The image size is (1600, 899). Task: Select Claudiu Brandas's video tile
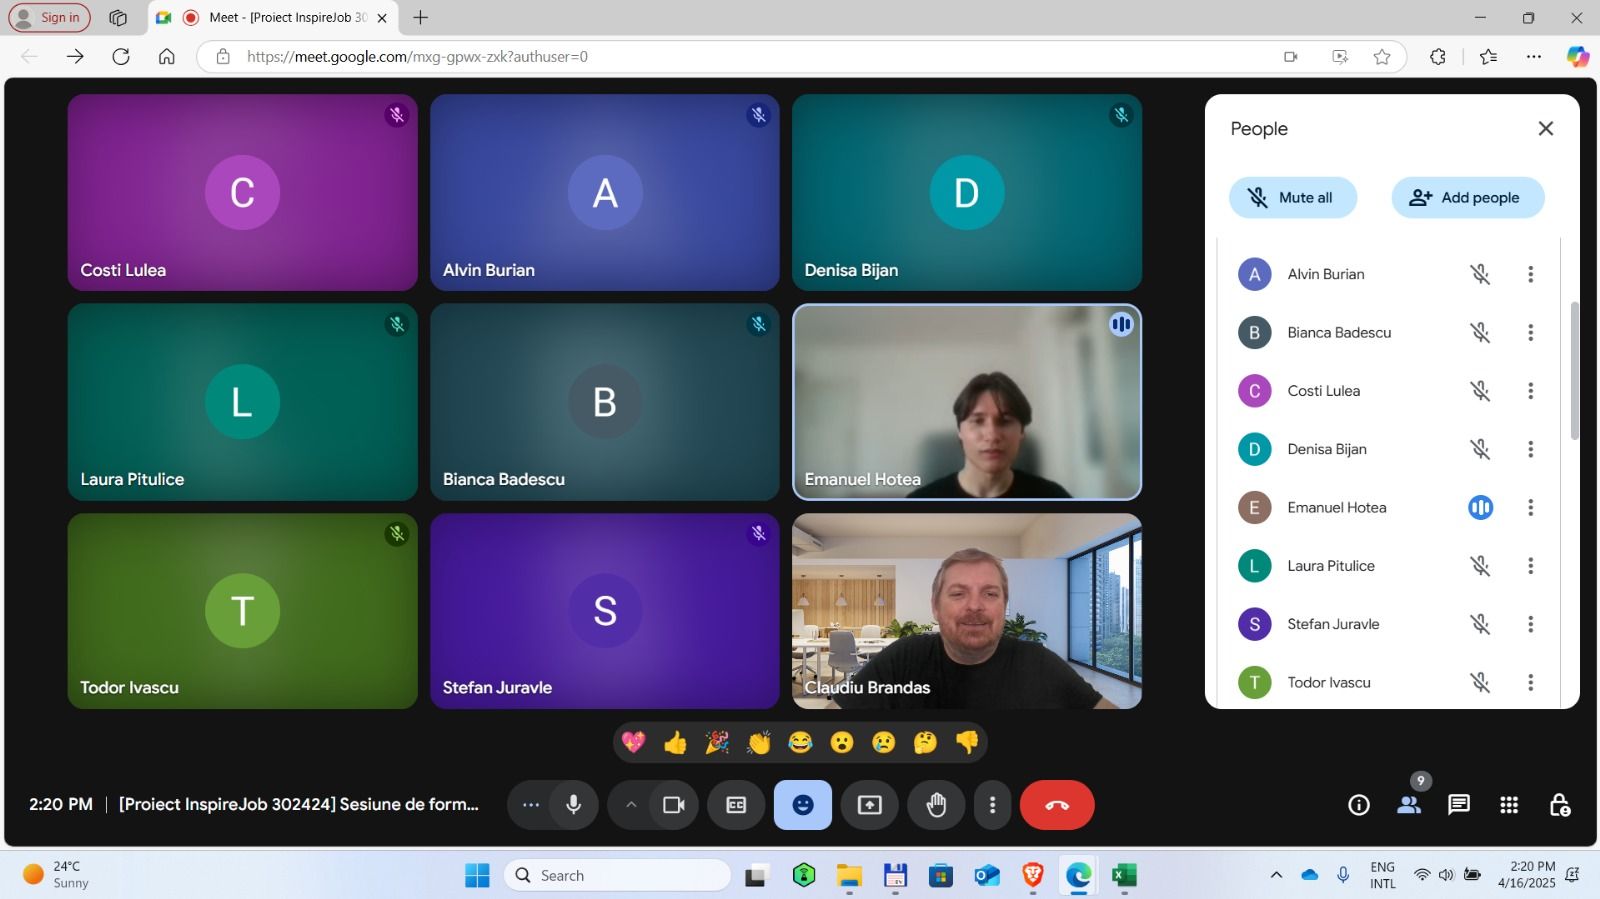(967, 611)
